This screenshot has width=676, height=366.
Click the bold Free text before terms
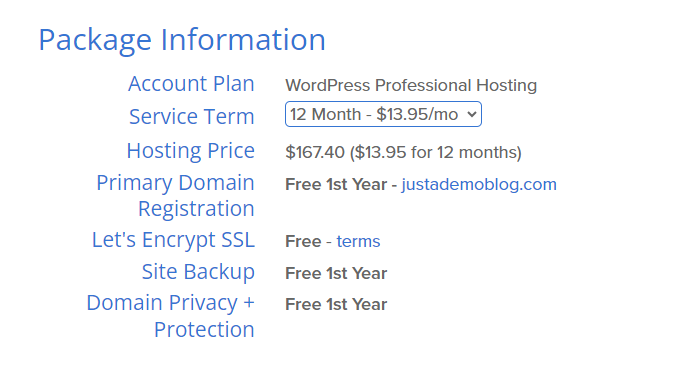click(x=303, y=241)
